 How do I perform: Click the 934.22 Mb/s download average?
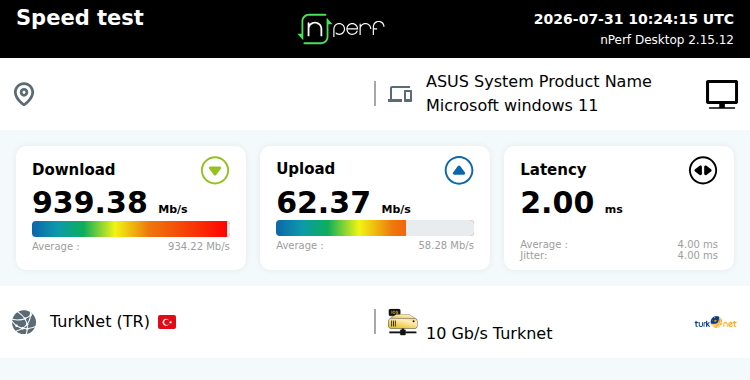tap(199, 246)
